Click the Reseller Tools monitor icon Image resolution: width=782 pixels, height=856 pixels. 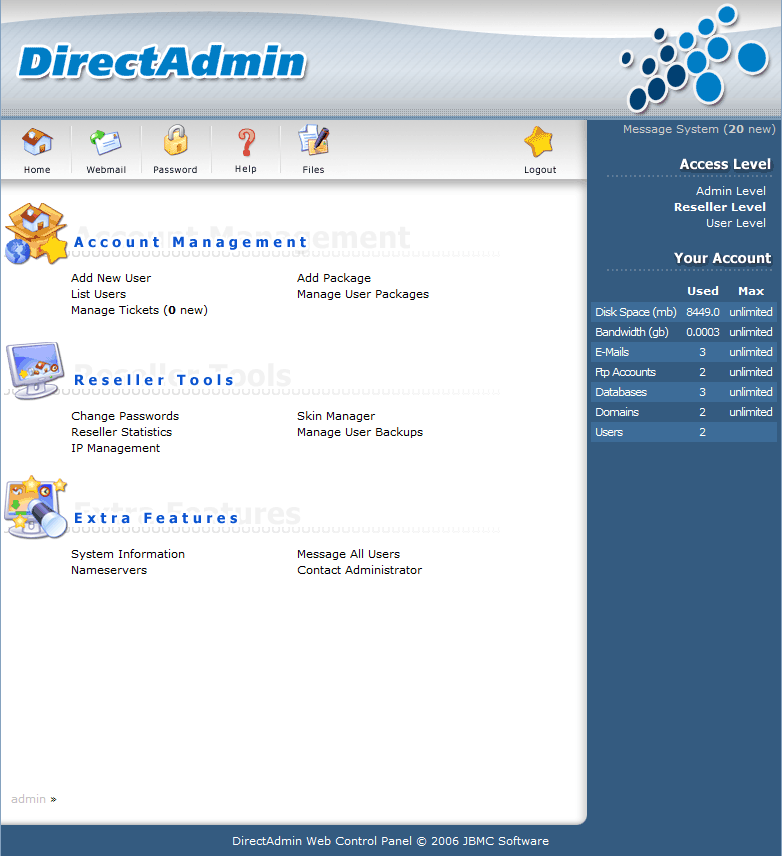35,371
